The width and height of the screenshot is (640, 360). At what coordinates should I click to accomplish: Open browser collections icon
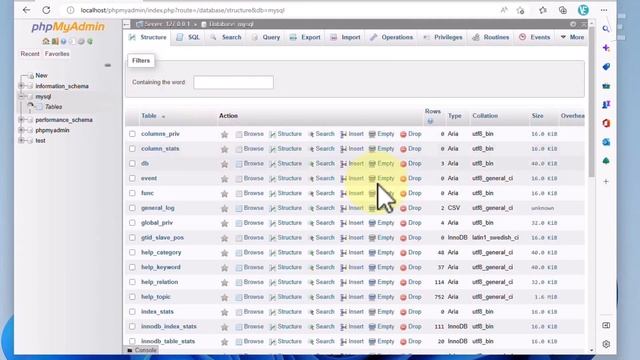click(563, 10)
